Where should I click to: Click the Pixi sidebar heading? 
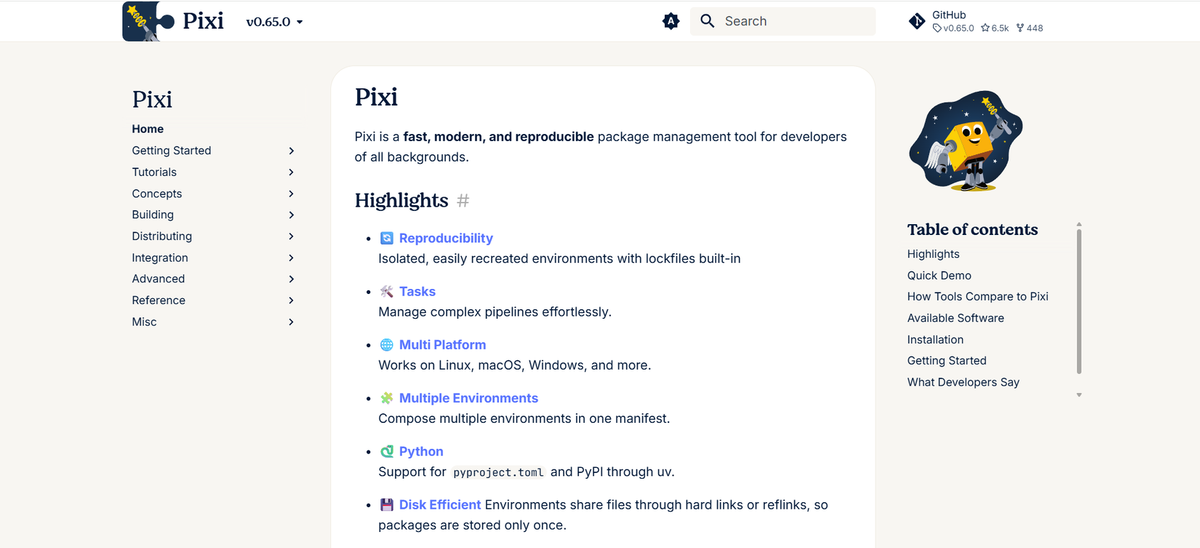pos(152,99)
